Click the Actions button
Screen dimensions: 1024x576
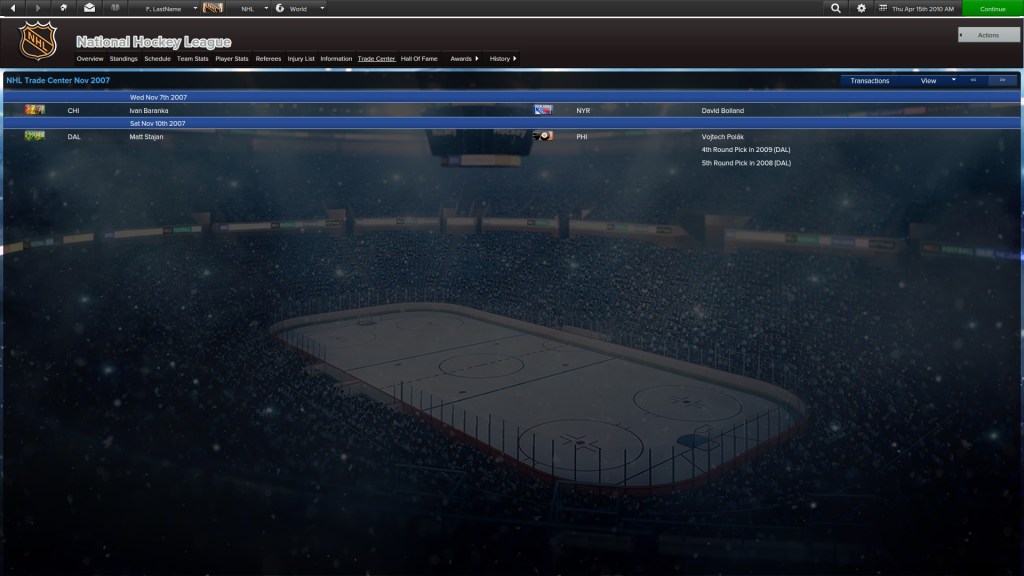(x=988, y=35)
